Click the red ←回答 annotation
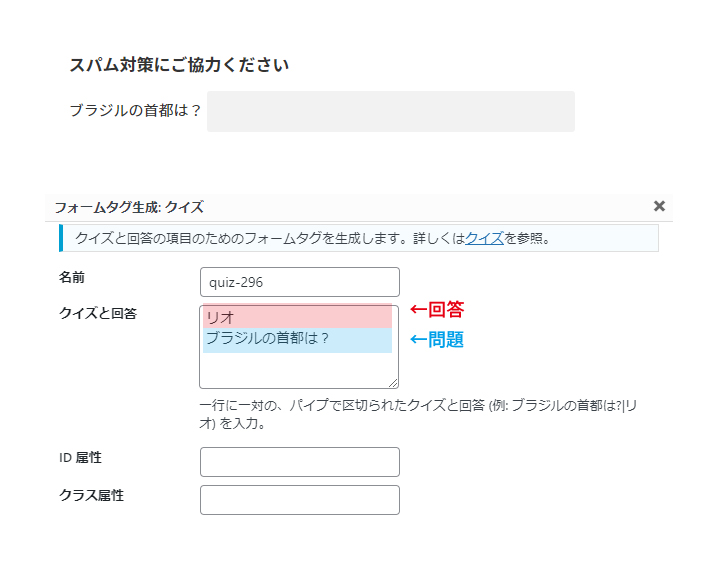This screenshot has width=719, height=566. (x=437, y=310)
